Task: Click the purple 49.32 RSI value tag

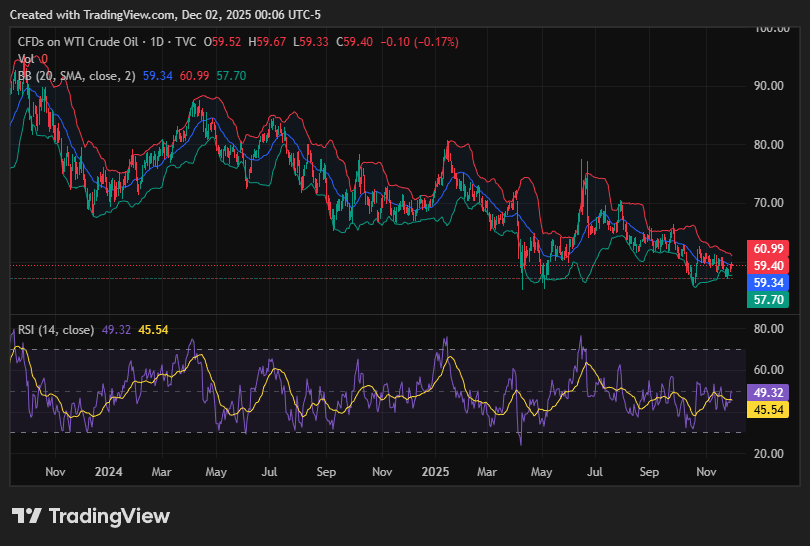Action: [768, 392]
